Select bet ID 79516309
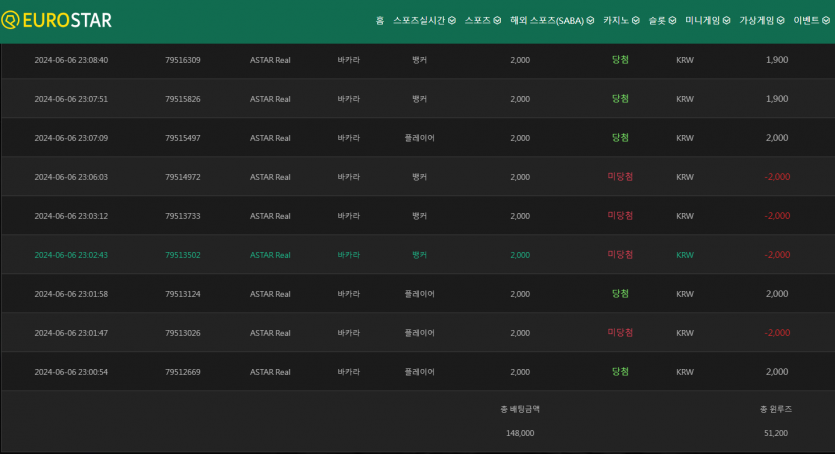 pyautogui.click(x=183, y=60)
